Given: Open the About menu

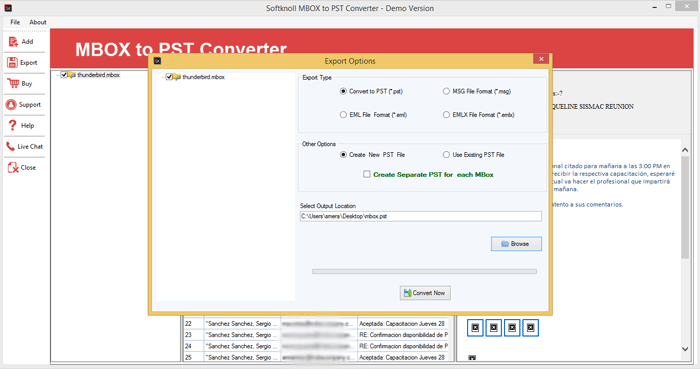Looking at the screenshot, I should tap(38, 22).
